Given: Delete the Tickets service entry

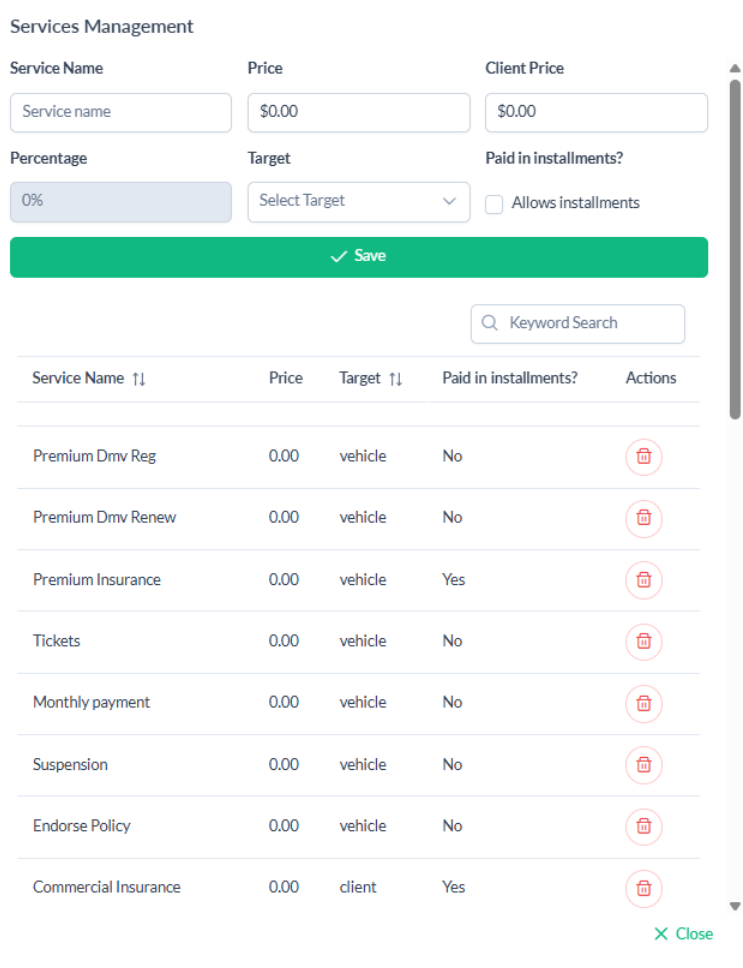Looking at the screenshot, I should pyautogui.click(x=644, y=641).
